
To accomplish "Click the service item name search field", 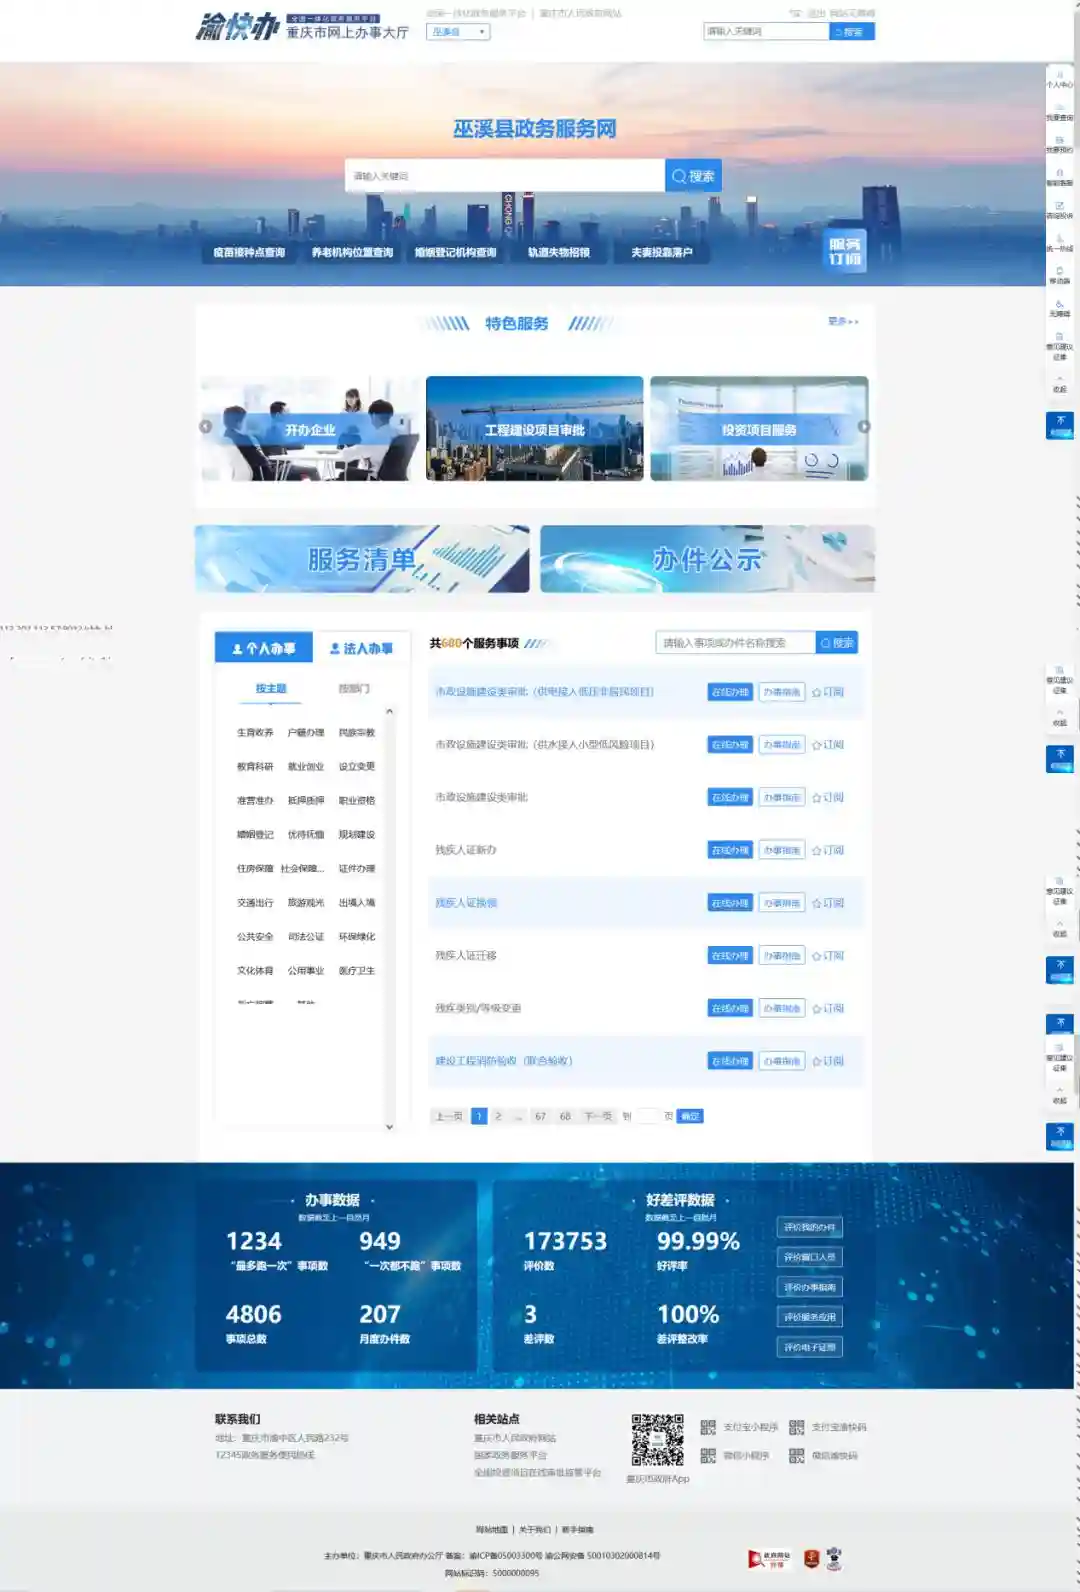I will 735,643.
